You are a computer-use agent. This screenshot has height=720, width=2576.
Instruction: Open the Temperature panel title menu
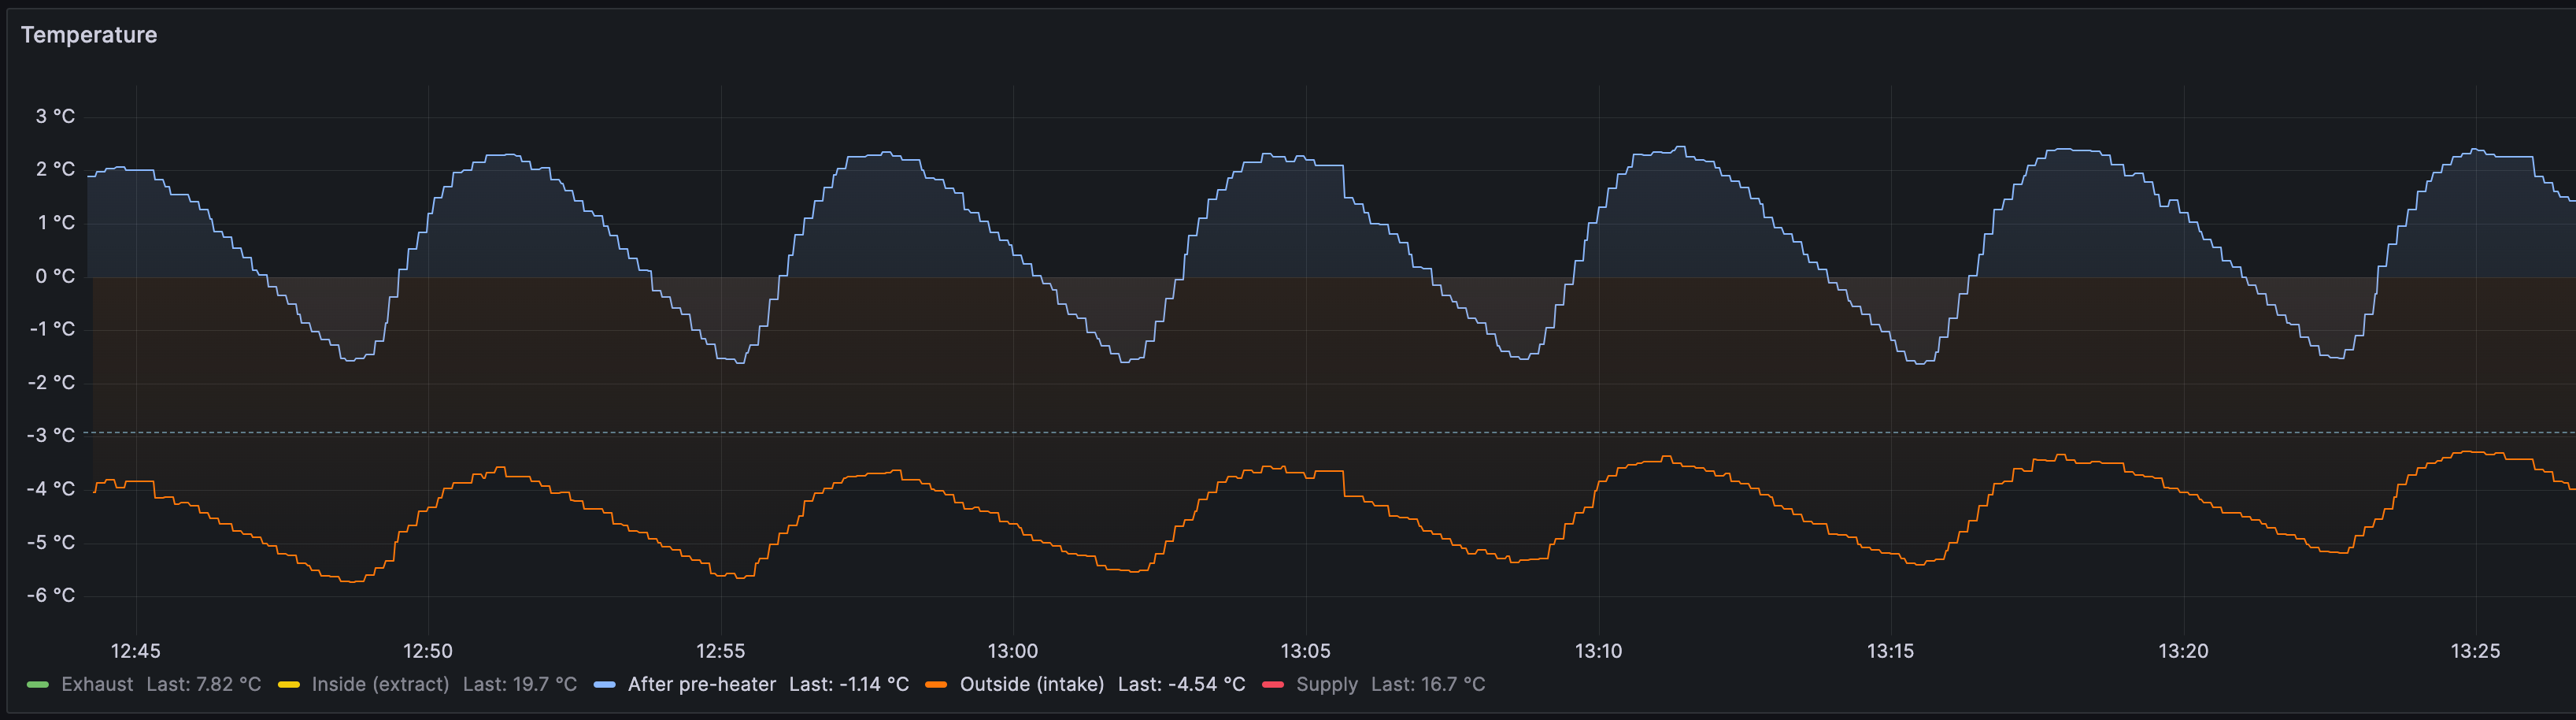pyautogui.click(x=89, y=35)
